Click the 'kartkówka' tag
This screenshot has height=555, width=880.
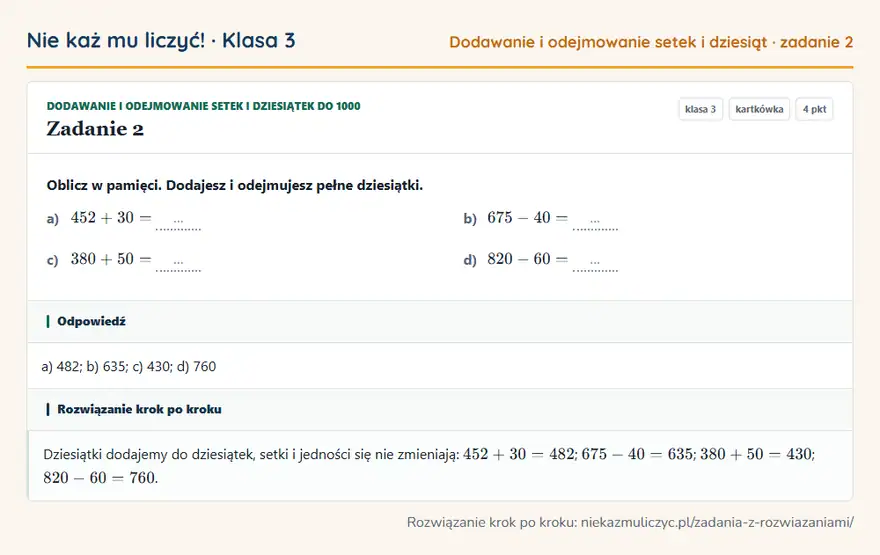pos(759,109)
